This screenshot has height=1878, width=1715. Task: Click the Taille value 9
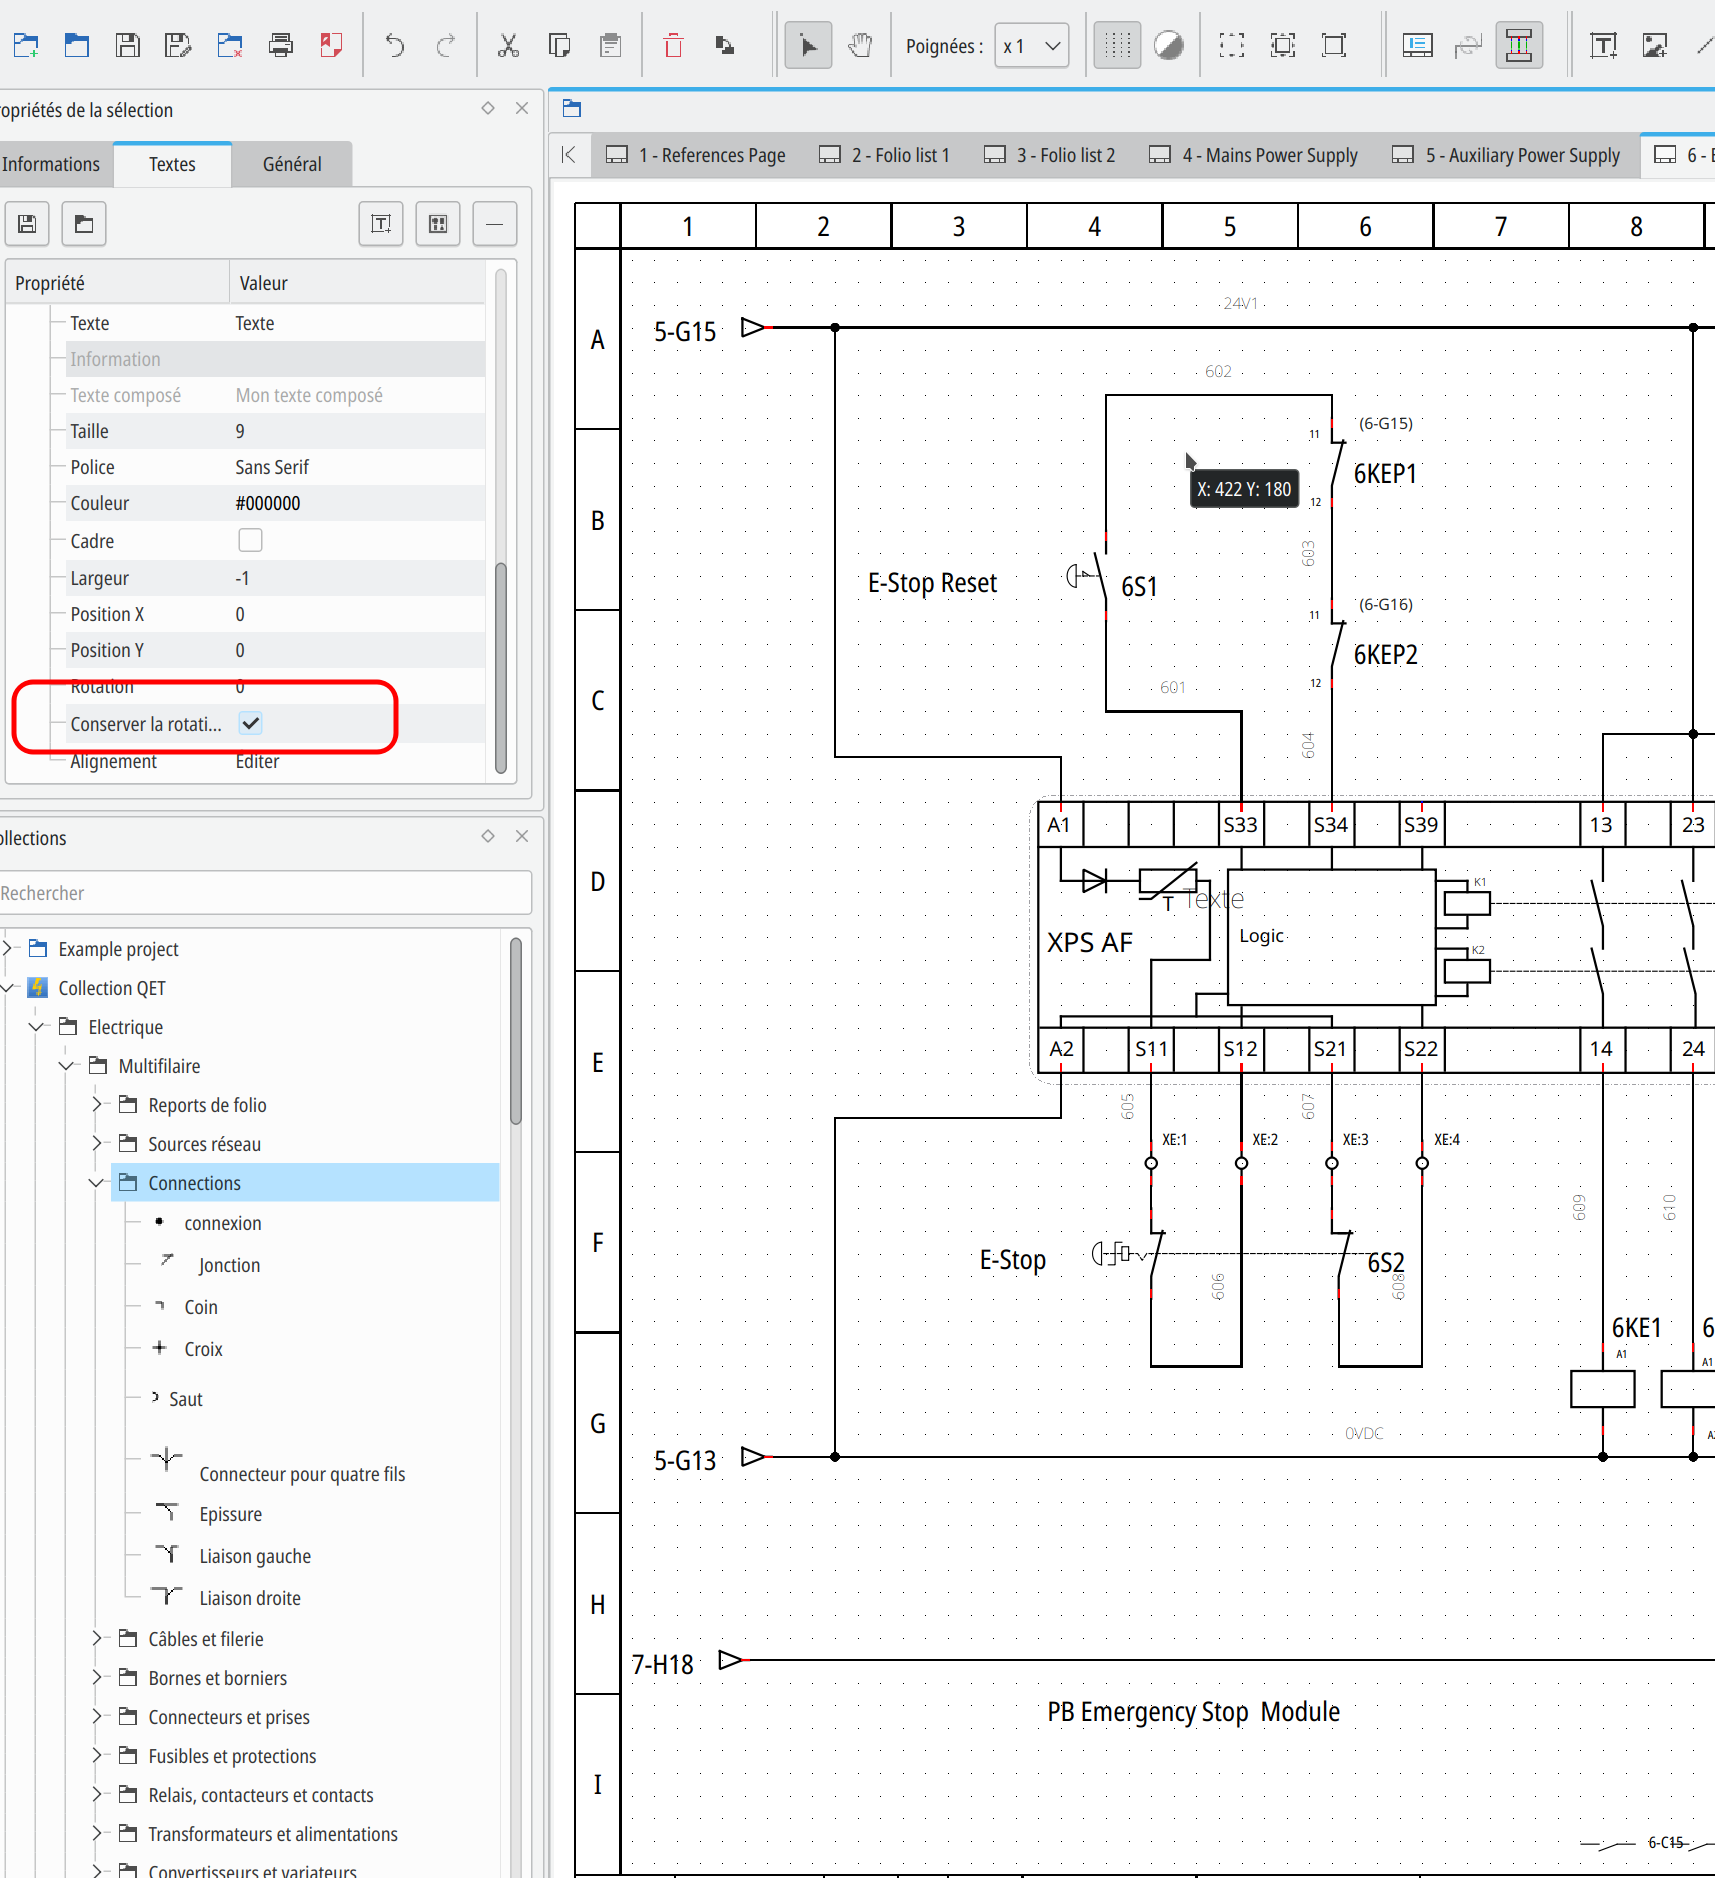[240, 431]
